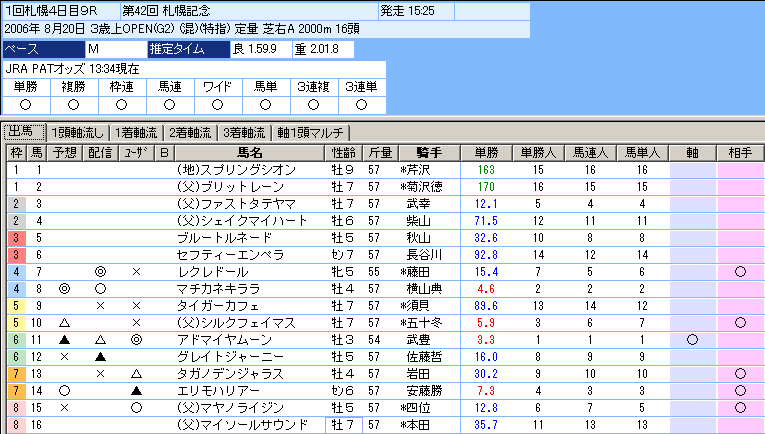Click the ▲ user mark for エリモハリアー
Viewport: 765px width, 434px height.
point(136,391)
